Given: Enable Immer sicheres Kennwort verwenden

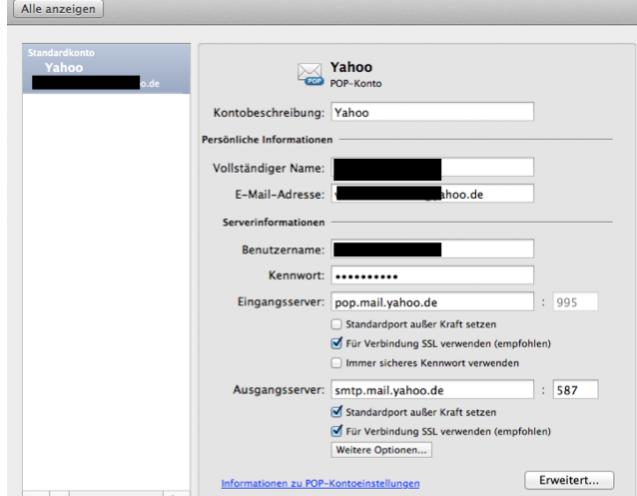Looking at the screenshot, I should pyautogui.click(x=336, y=363).
